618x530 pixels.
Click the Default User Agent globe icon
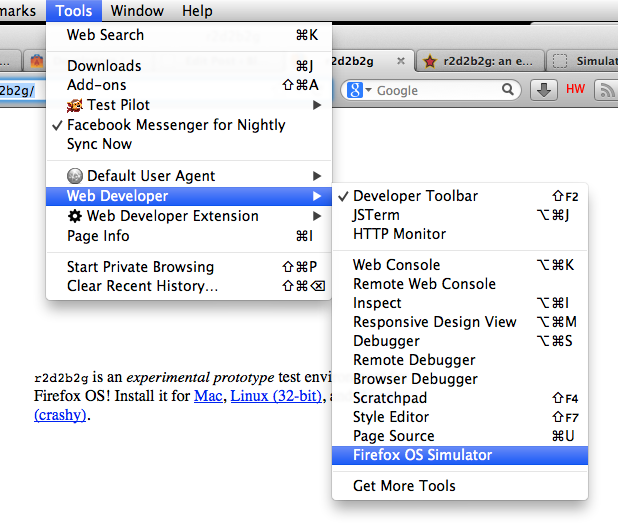75,176
